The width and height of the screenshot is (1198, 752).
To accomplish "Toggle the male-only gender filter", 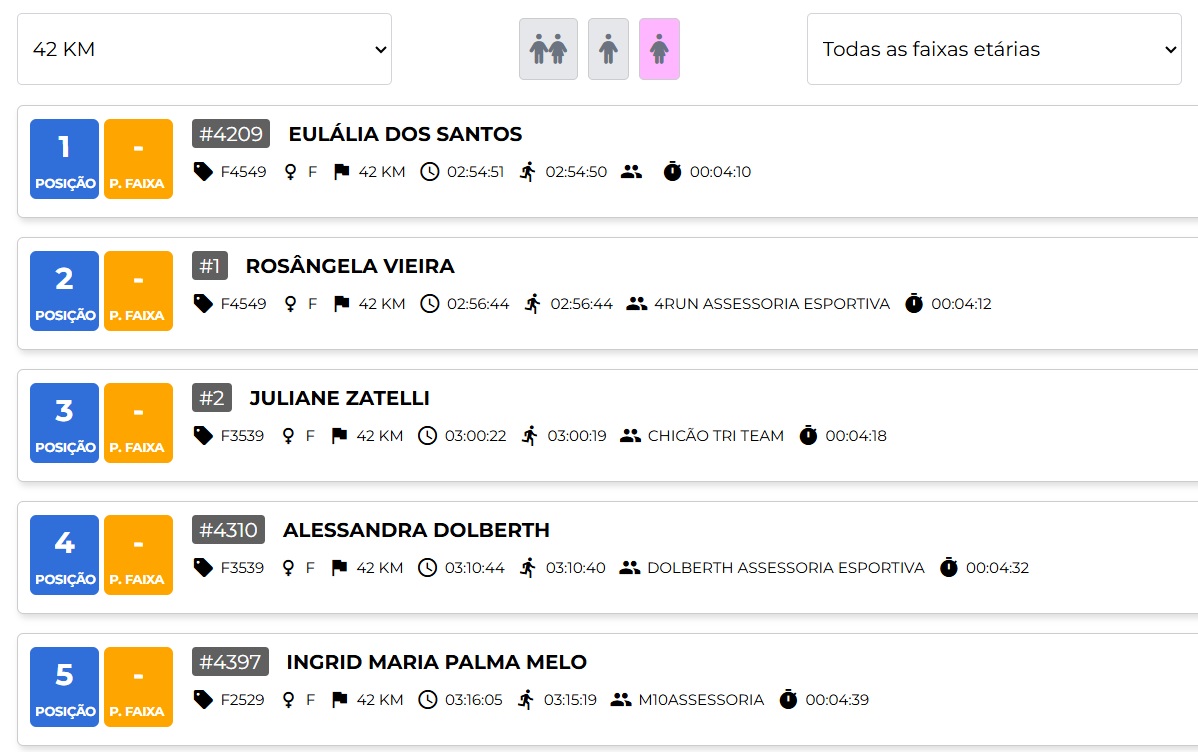I will [608, 49].
